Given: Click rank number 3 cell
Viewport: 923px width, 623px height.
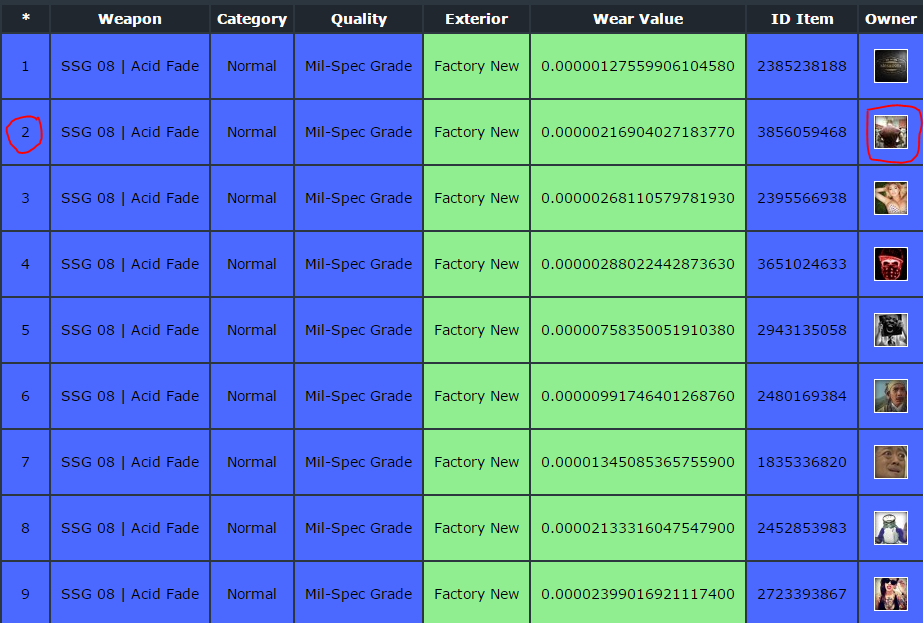Looking at the screenshot, I should pyautogui.click(x=25, y=198).
